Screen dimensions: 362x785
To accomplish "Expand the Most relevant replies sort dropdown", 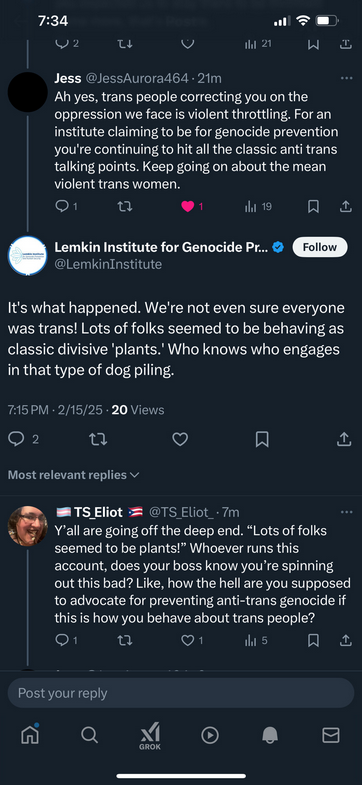I will 74,475.
